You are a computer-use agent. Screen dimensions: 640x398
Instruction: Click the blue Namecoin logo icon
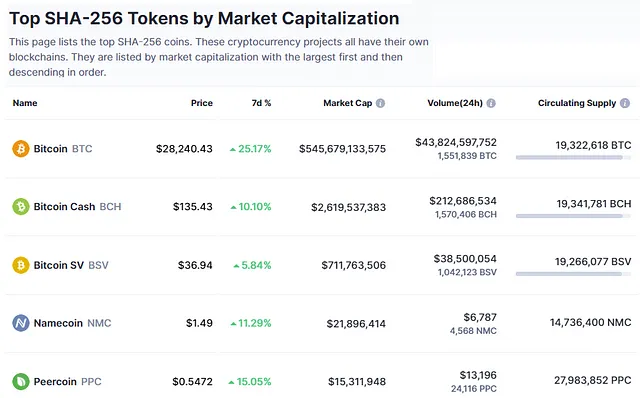21,323
